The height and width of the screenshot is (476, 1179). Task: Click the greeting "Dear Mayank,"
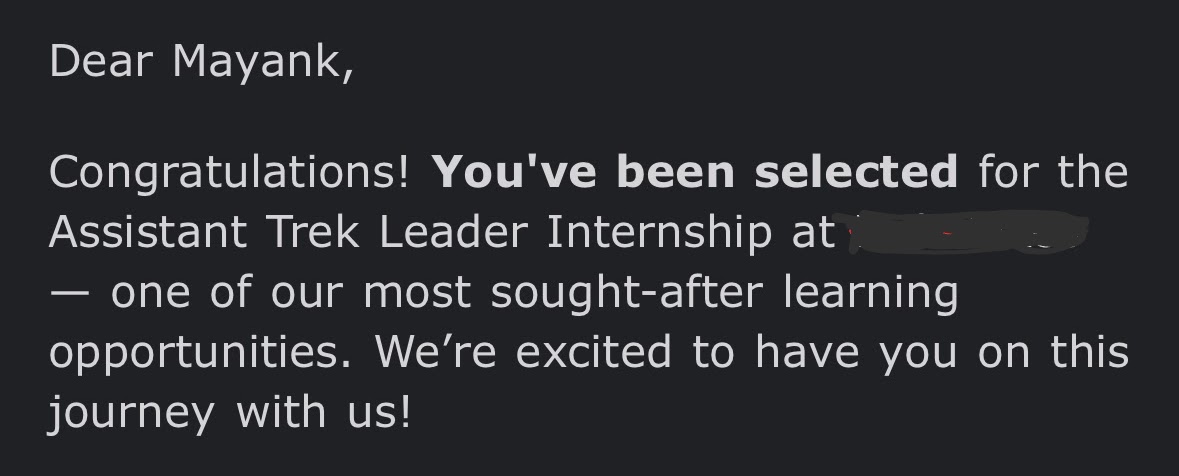[x=201, y=63]
